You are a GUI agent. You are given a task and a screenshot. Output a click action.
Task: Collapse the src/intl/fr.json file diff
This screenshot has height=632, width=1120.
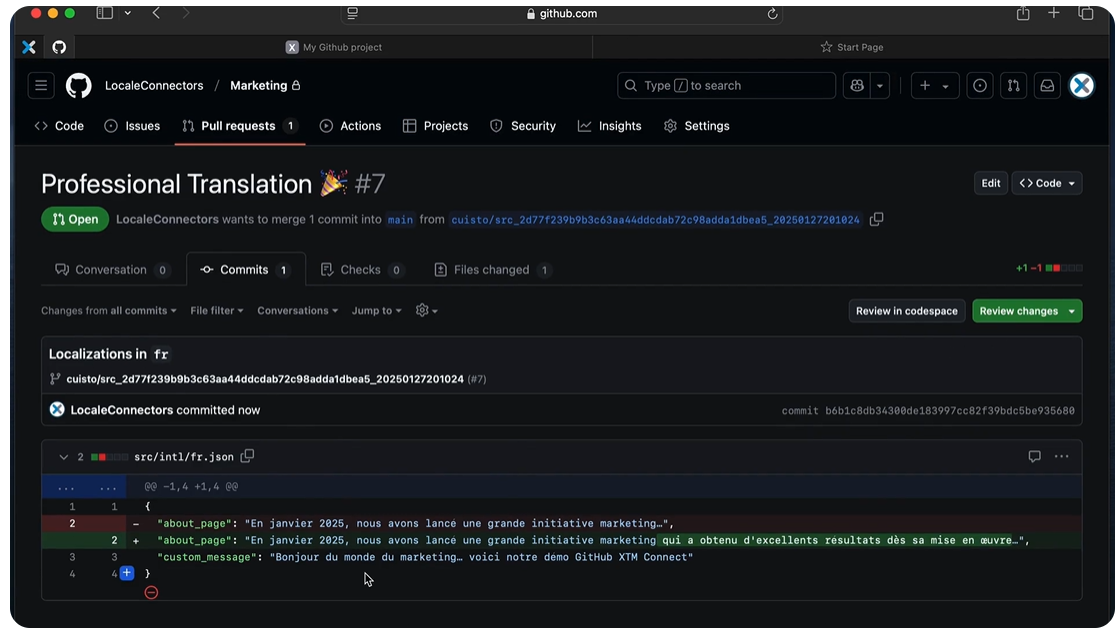pyautogui.click(x=64, y=457)
